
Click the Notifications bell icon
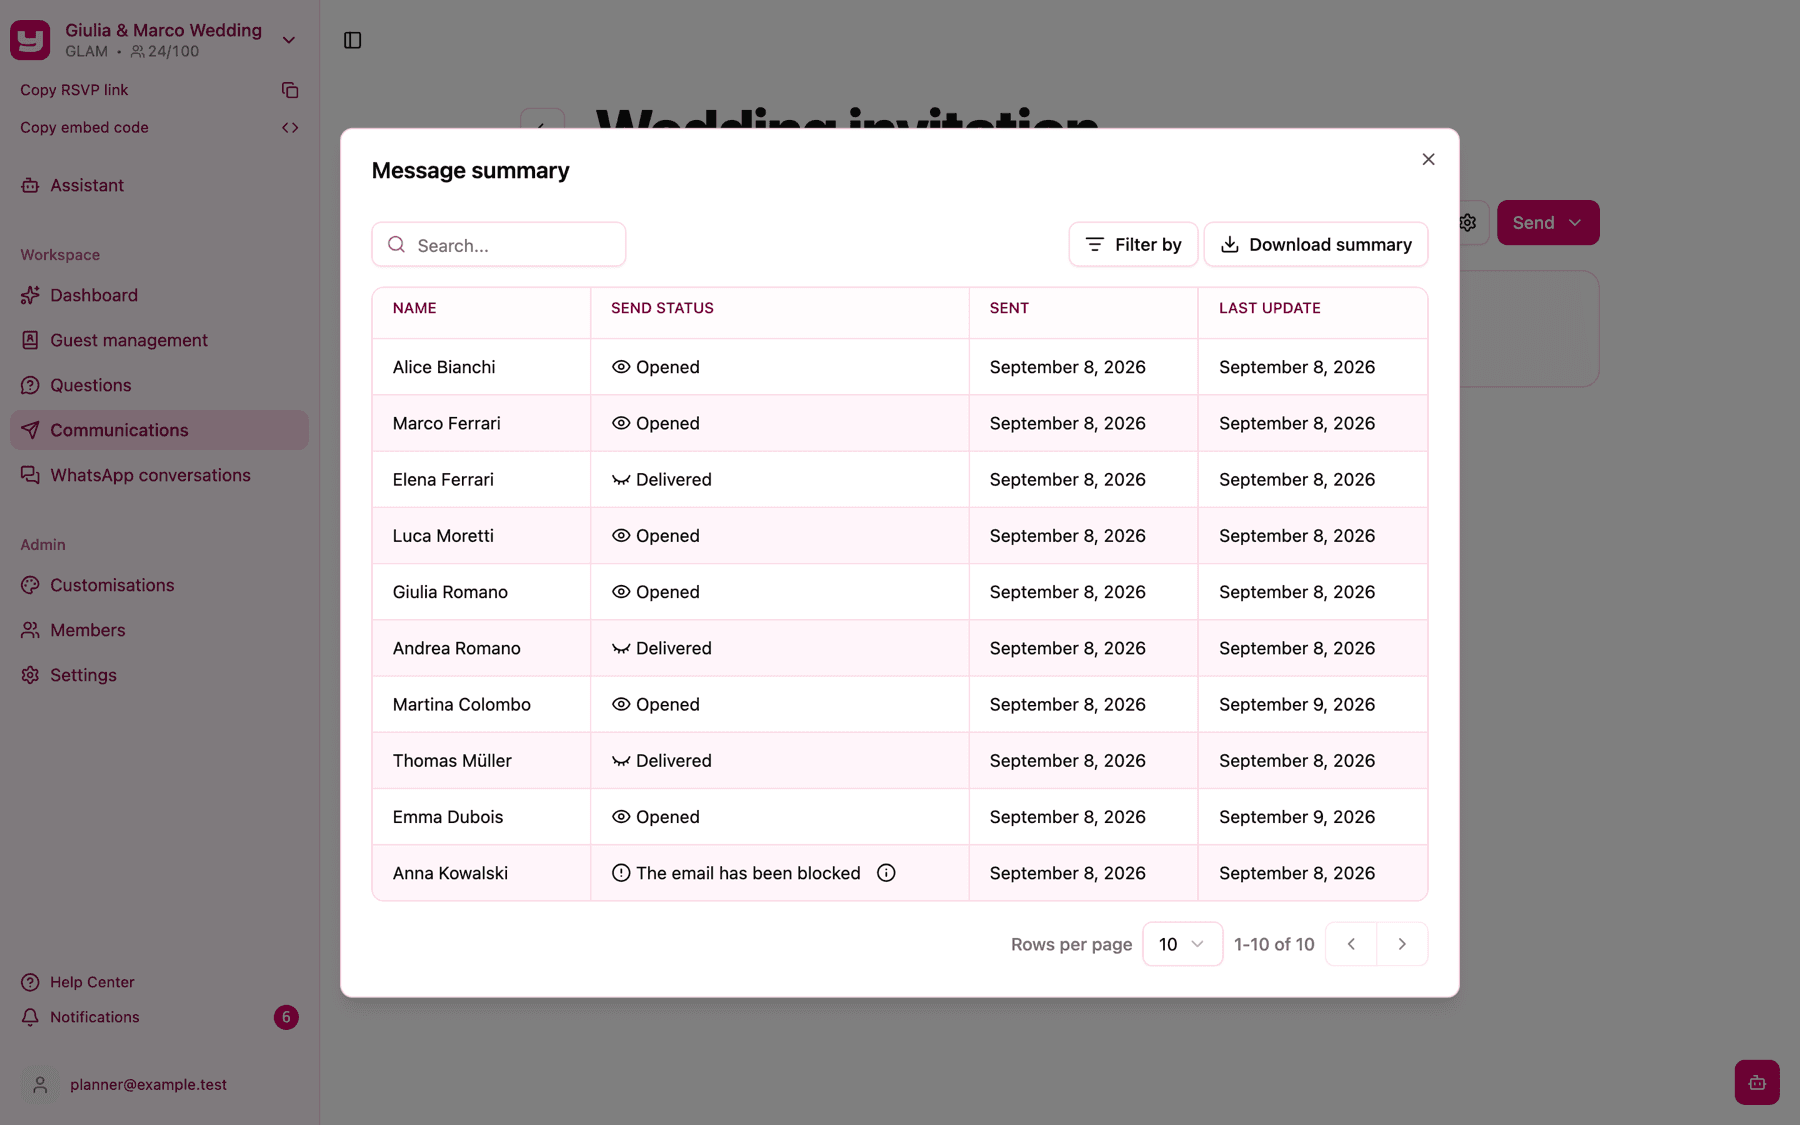pyautogui.click(x=30, y=1017)
